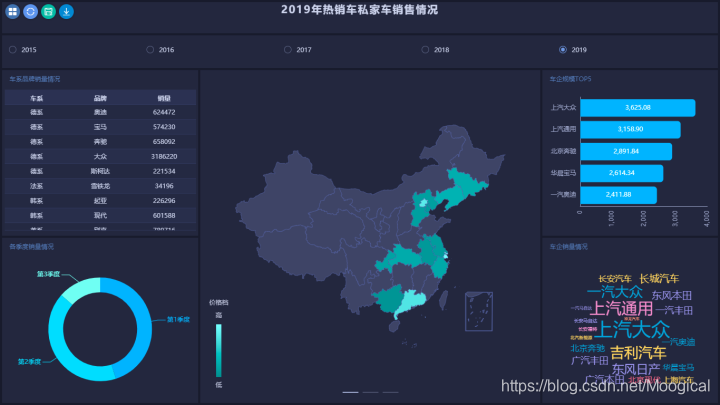Select the 2017 year radio button
Image resolution: width=720 pixels, height=405 pixels.
[287, 50]
